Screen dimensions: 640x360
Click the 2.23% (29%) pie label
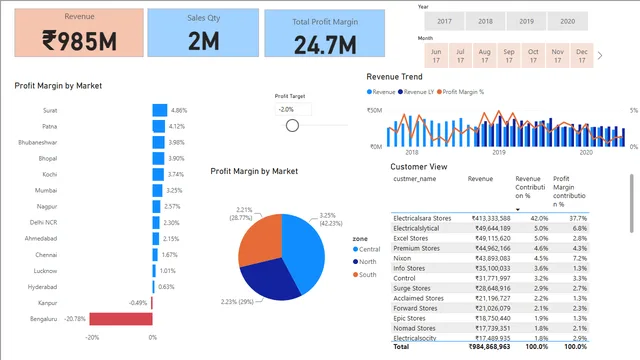click(237, 302)
